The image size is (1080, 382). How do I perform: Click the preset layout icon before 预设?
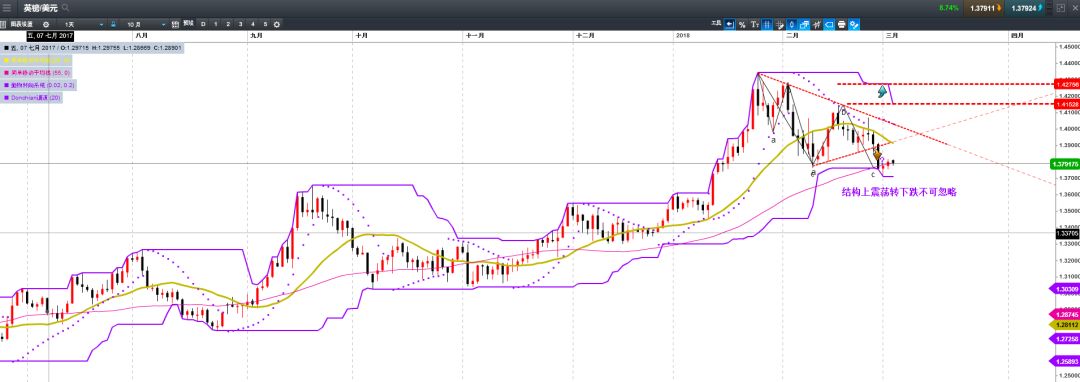[x=176, y=24]
